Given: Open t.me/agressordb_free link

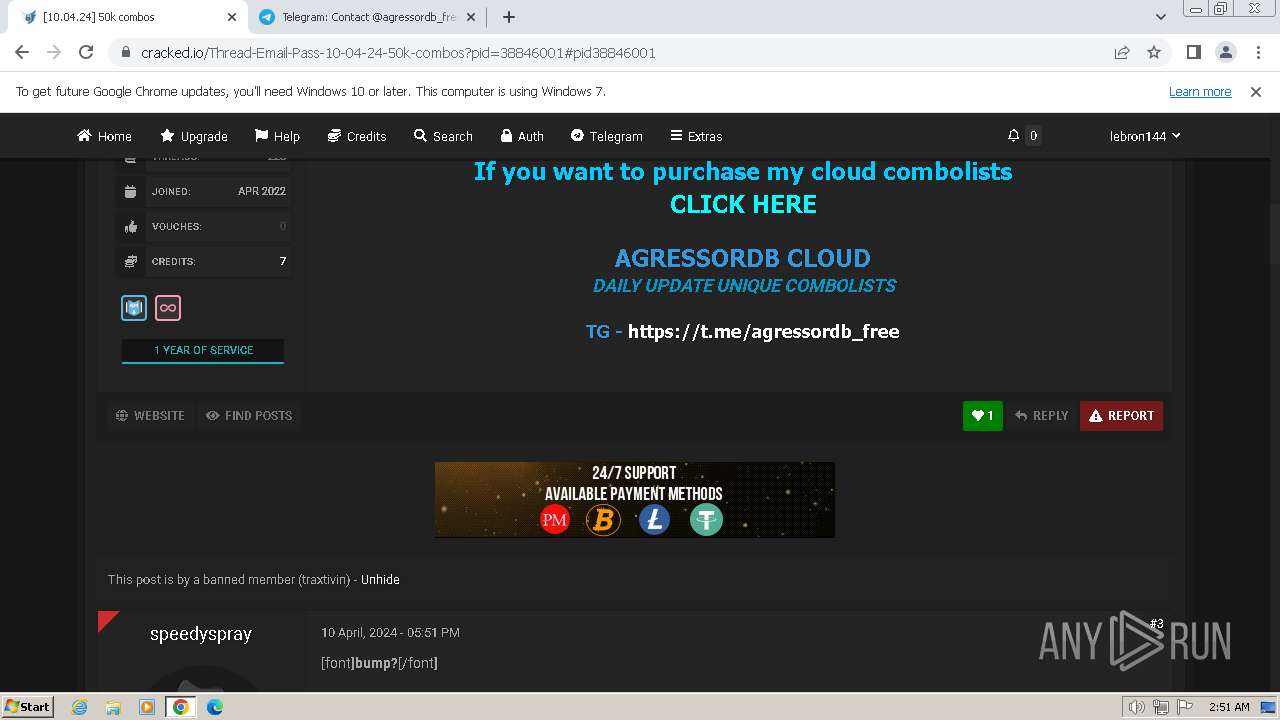Looking at the screenshot, I should (763, 331).
